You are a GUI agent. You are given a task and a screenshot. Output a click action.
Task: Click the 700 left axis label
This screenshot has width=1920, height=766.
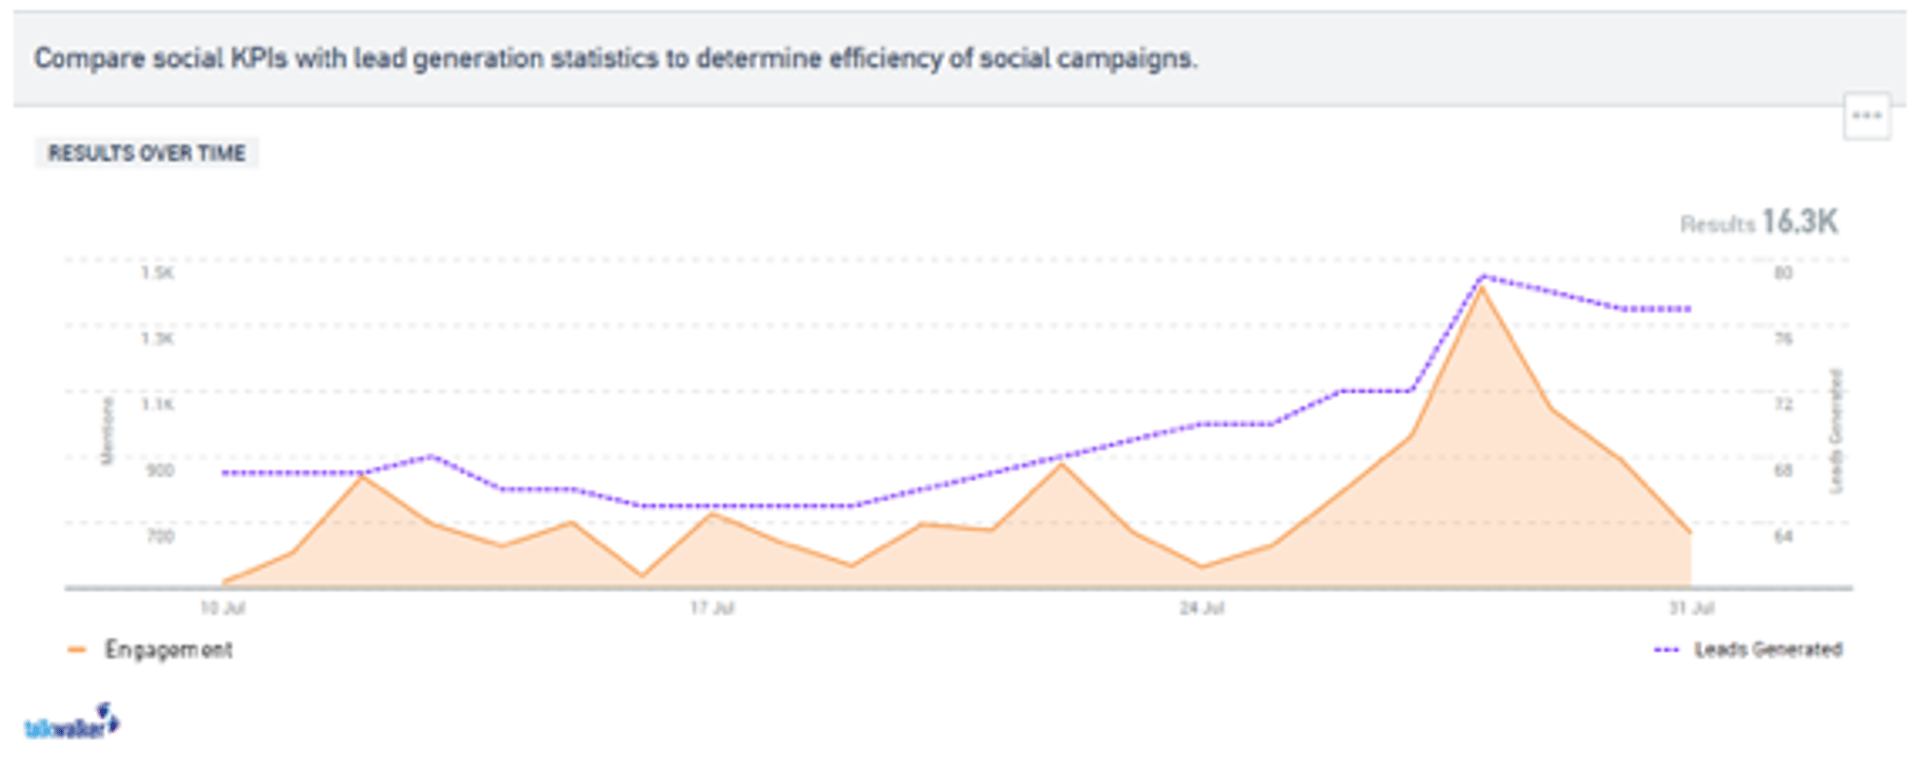pos(160,536)
